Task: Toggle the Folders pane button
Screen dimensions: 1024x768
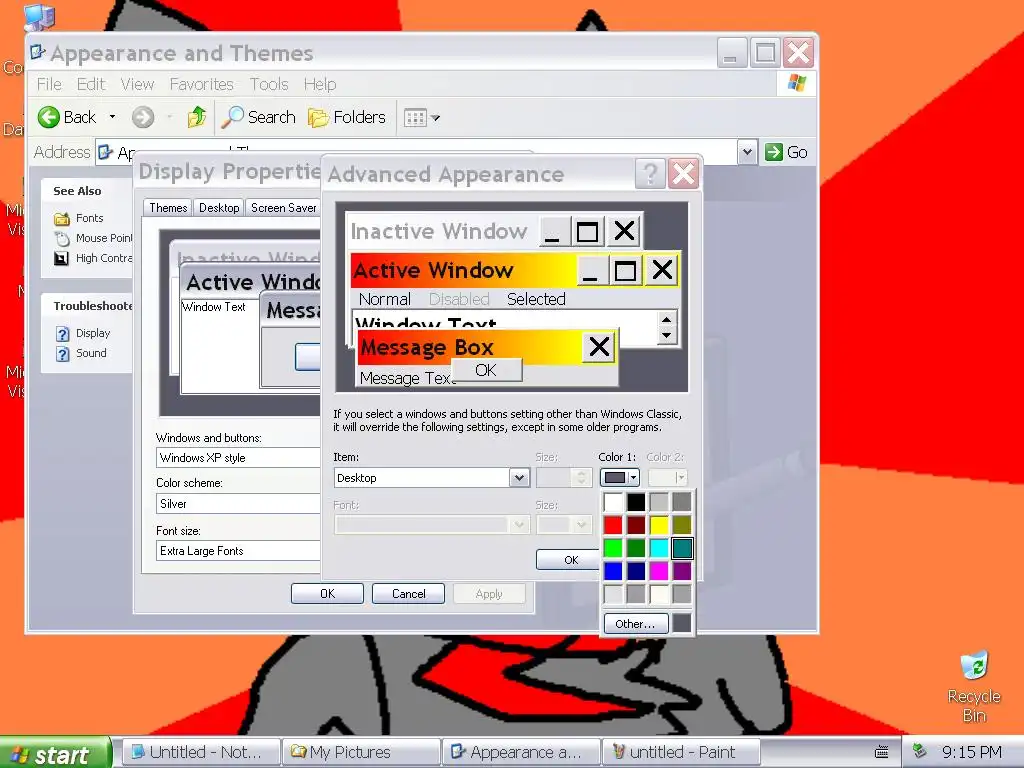Action: coord(347,118)
